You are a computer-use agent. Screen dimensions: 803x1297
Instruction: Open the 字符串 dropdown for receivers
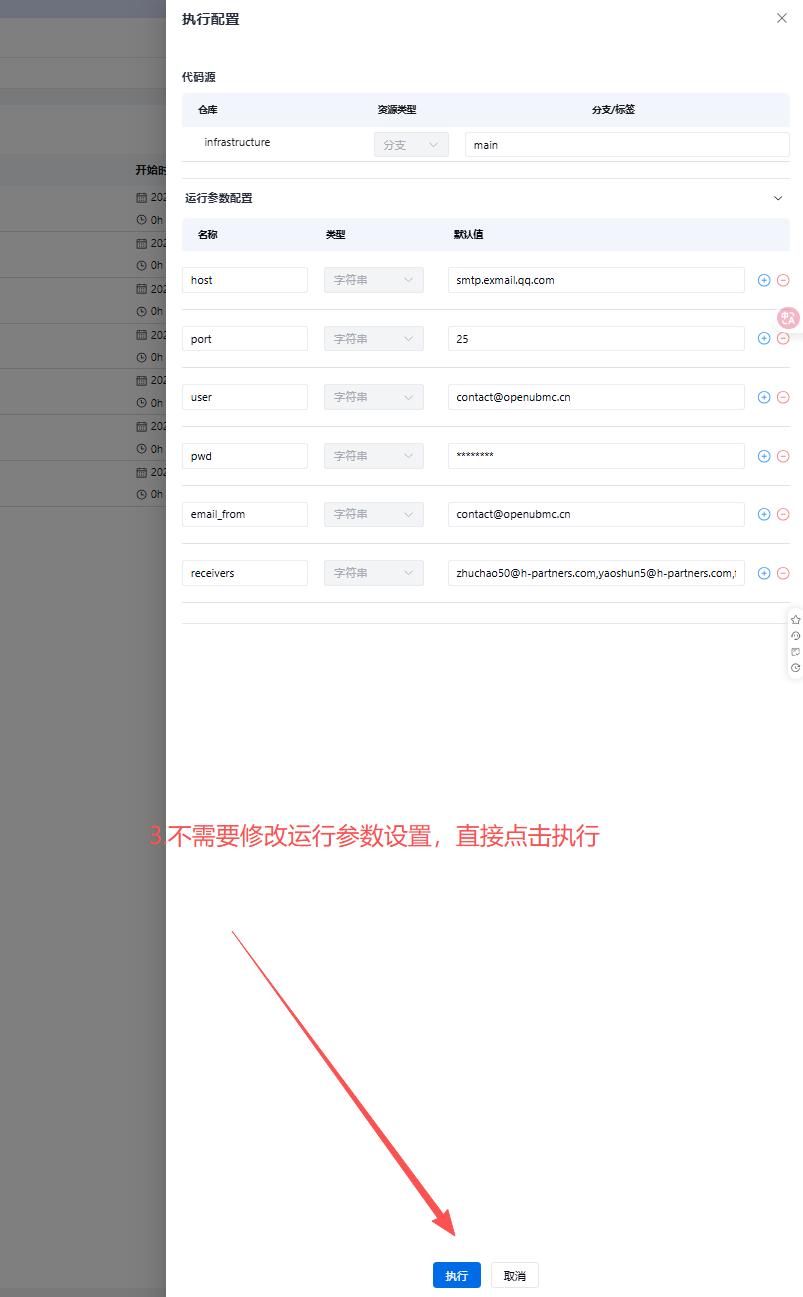click(x=373, y=573)
